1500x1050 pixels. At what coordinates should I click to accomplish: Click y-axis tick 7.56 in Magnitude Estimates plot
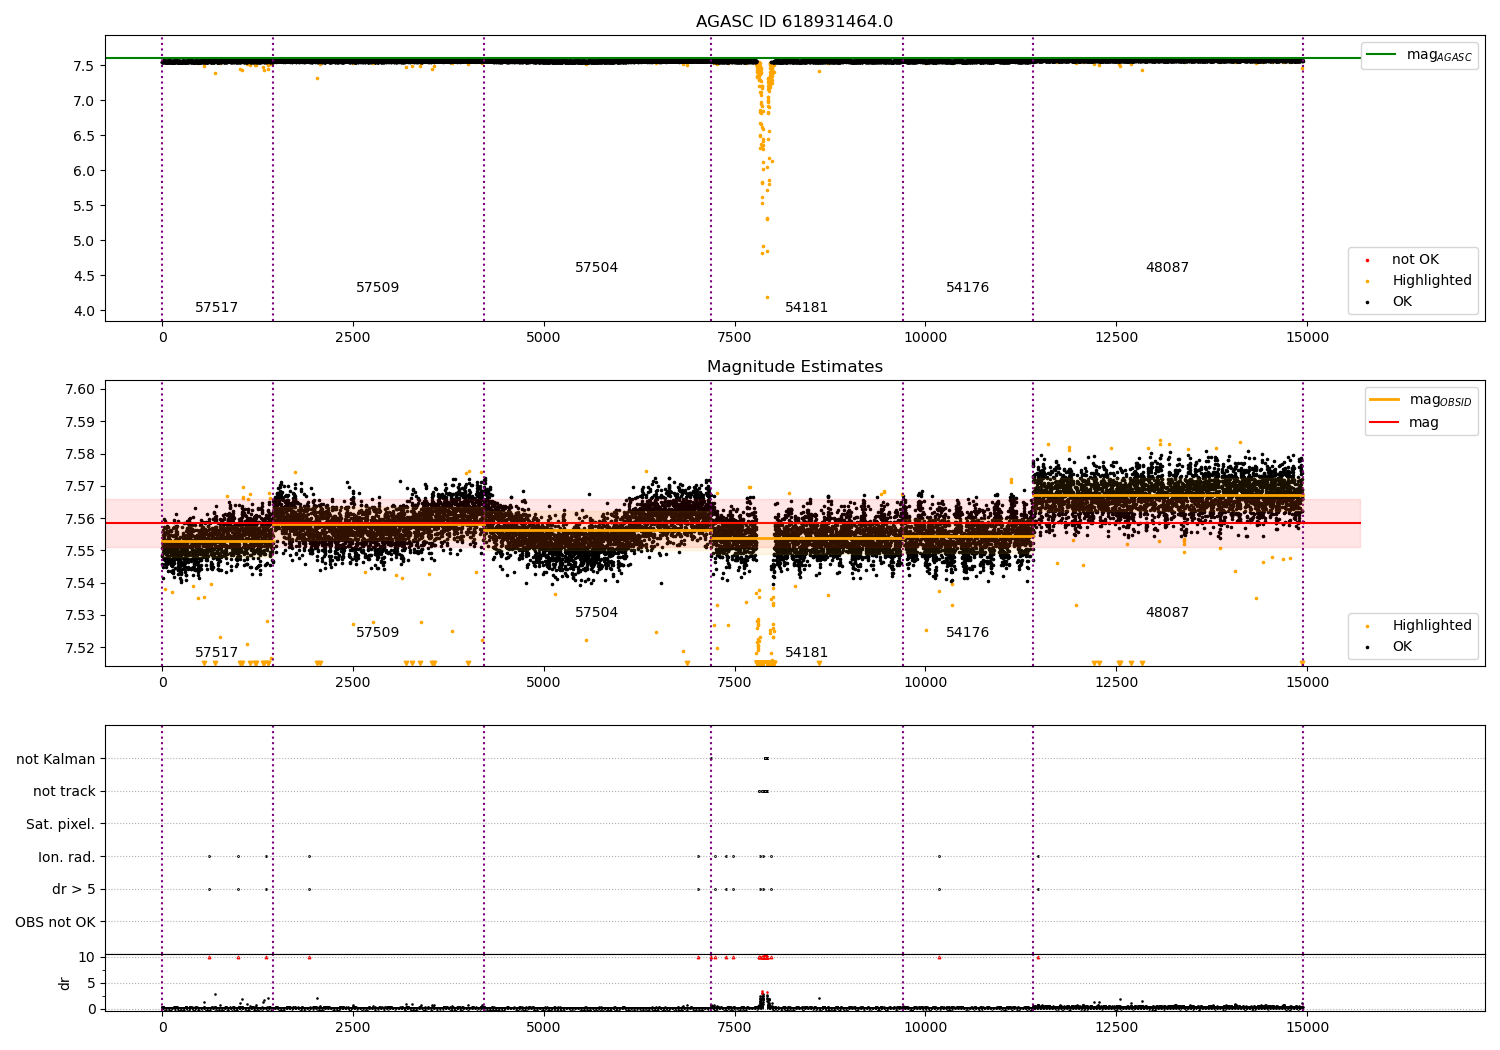pyautogui.click(x=80, y=519)
